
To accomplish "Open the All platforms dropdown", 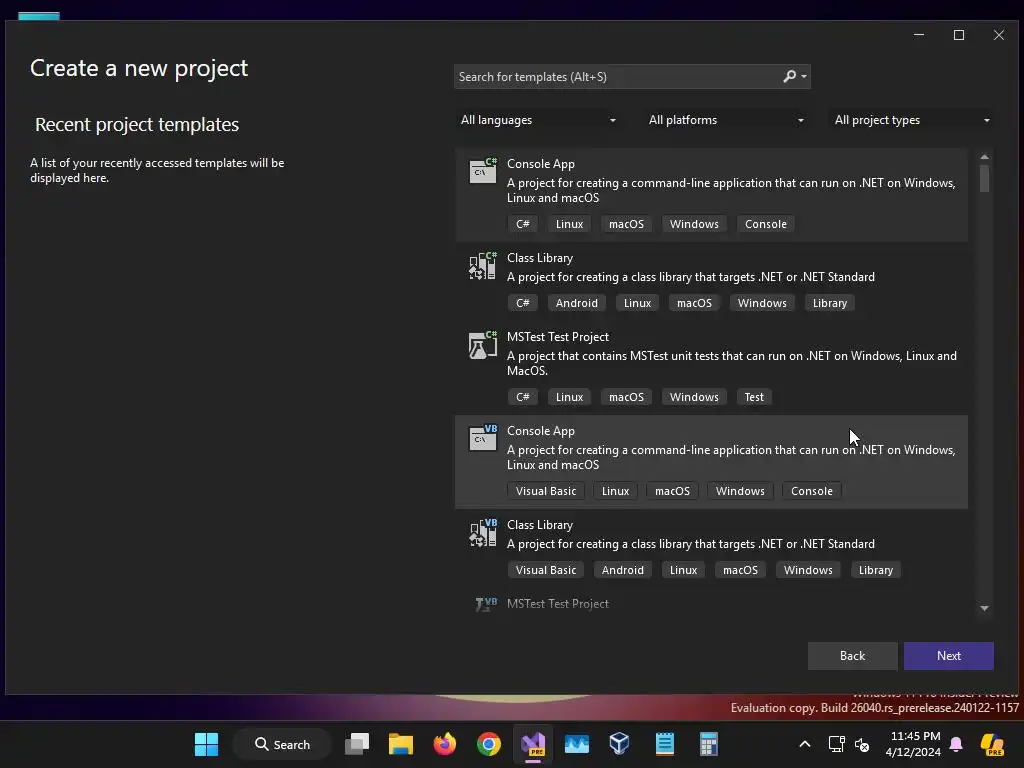I will [726, 120].
